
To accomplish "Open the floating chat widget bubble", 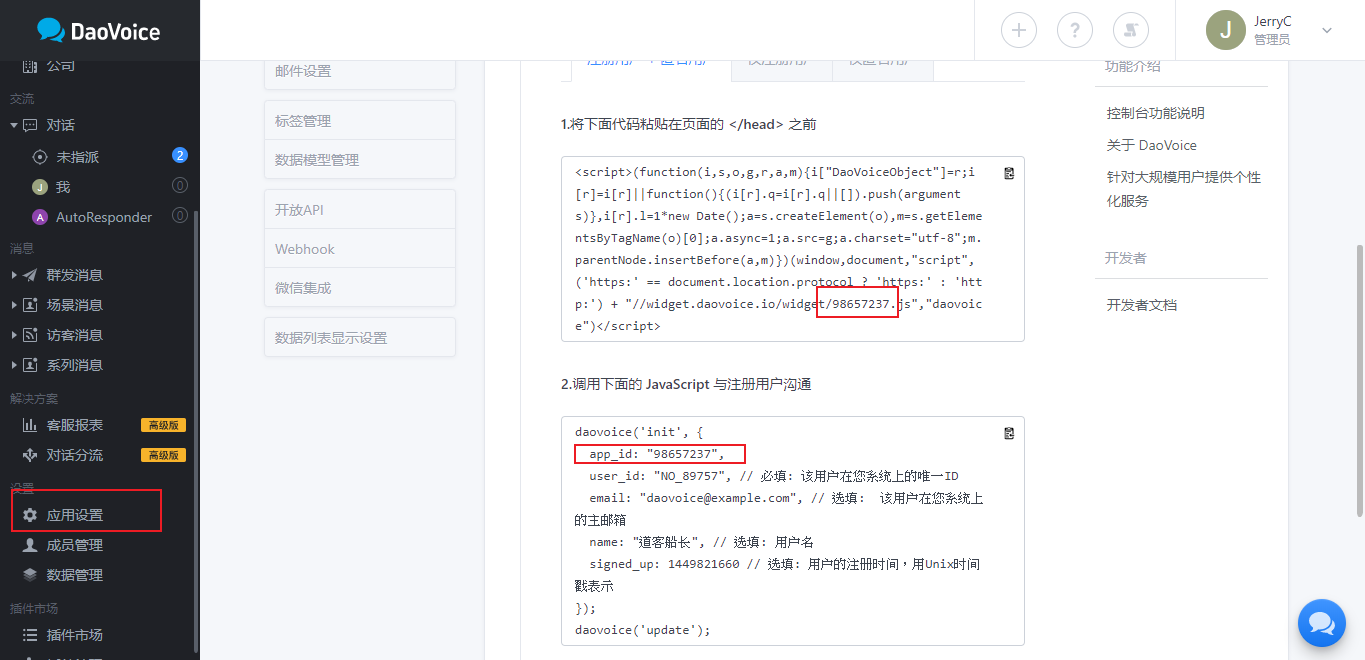I will coord(1321,623).
